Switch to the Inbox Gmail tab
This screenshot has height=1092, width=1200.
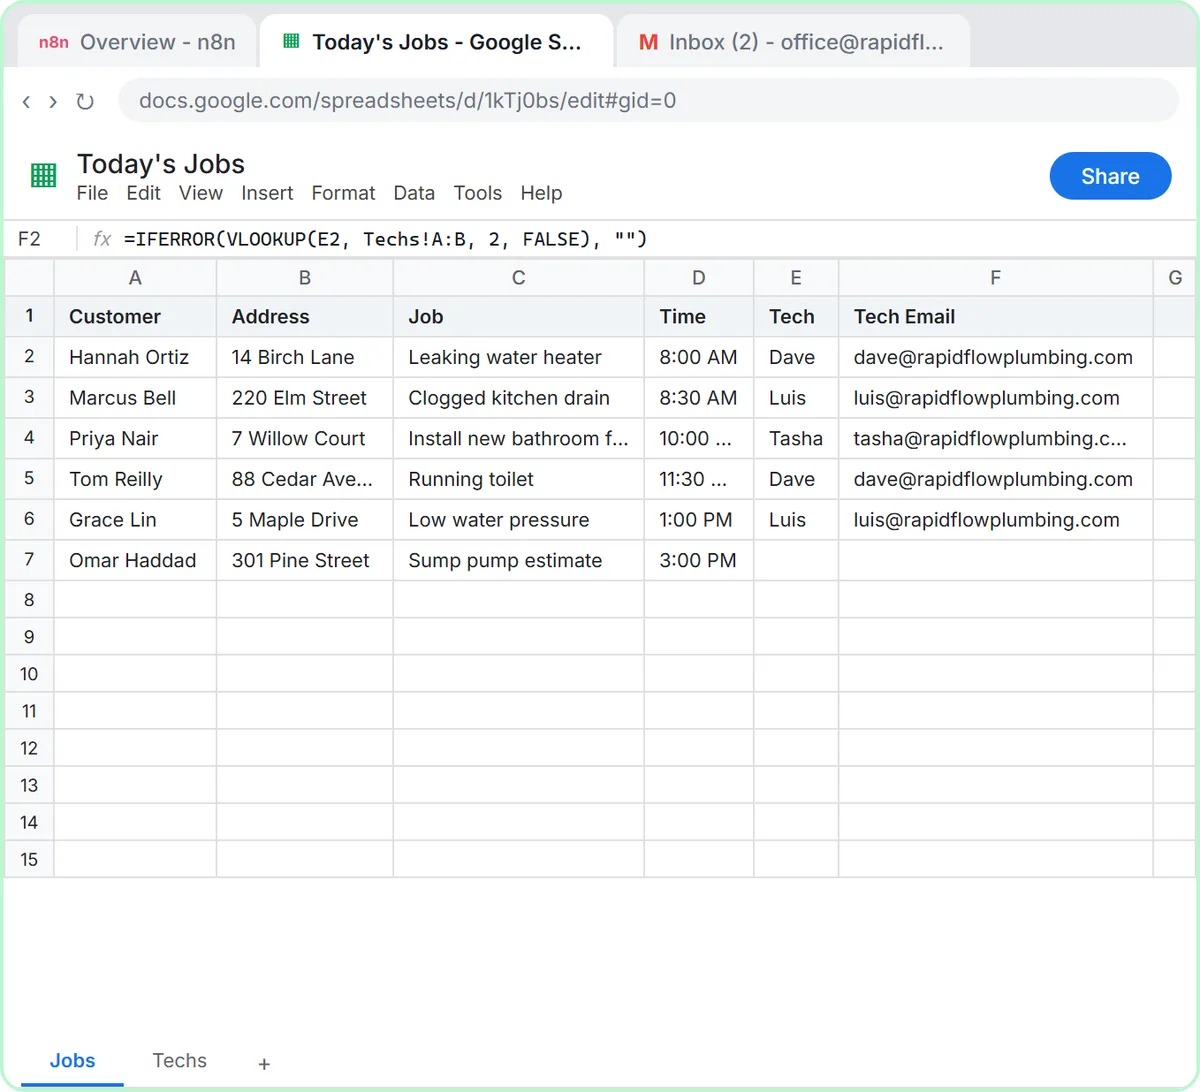(x=792, y=42)
